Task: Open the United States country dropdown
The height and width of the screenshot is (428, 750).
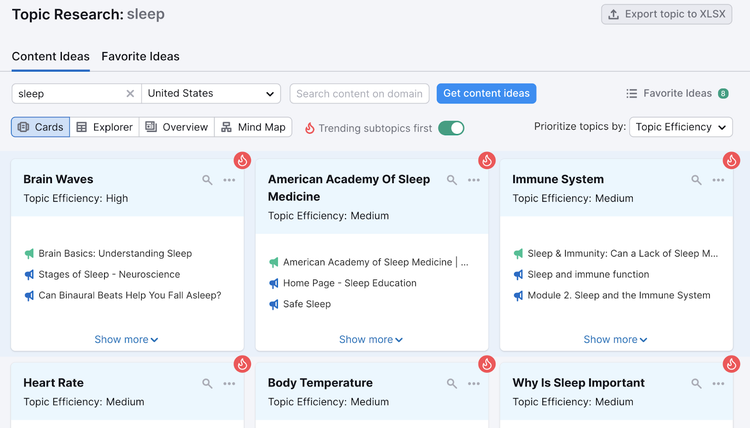Action: 211,94
